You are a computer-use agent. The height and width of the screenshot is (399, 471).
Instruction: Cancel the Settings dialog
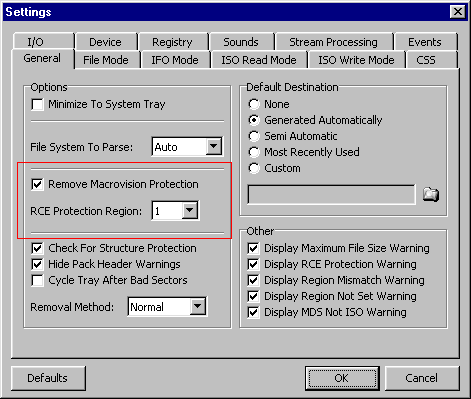click(x=422, y=378)
